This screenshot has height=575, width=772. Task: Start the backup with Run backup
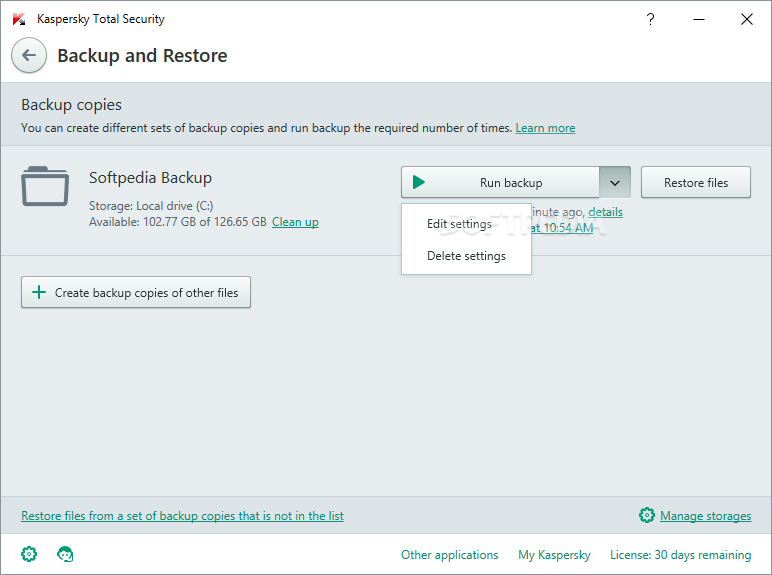pyautogui.click(x=501, y=182)
